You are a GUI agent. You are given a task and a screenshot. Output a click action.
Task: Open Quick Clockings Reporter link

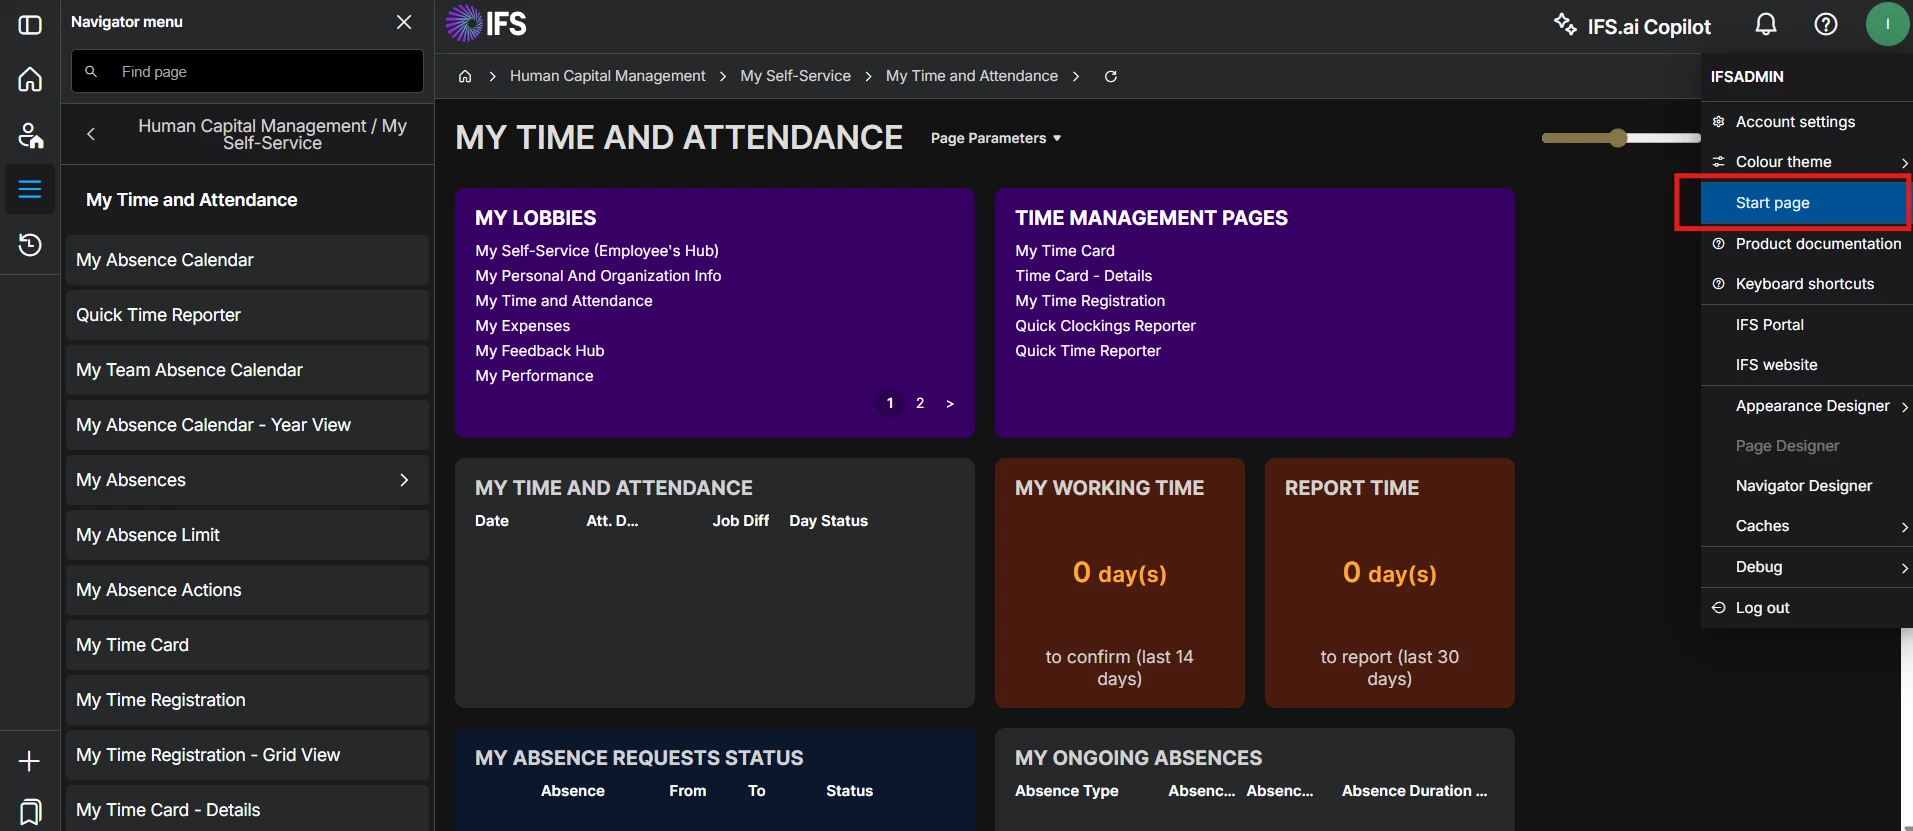pos(1105,326)
